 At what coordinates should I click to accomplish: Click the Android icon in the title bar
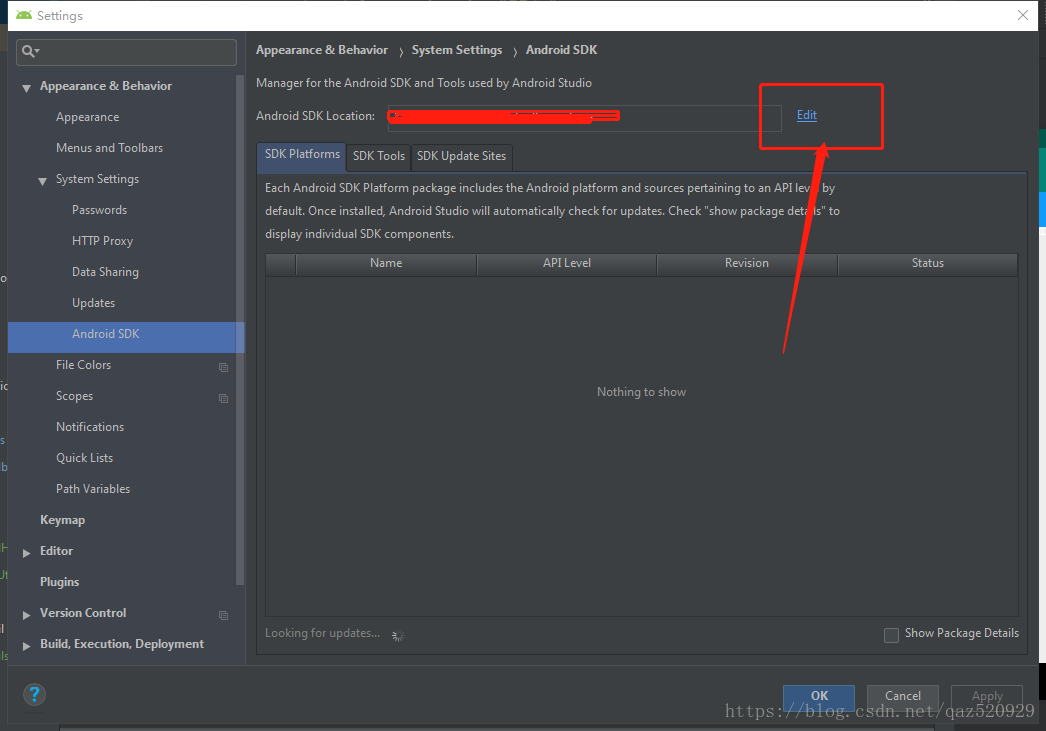(24, 15)
